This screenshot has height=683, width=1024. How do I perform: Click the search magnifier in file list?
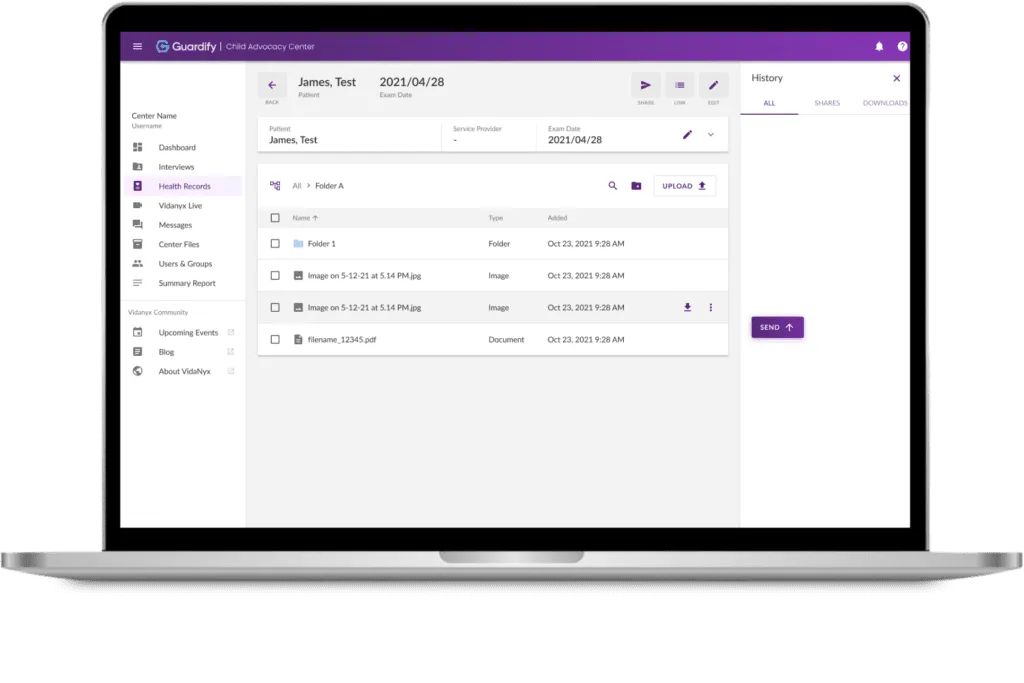point(613,186)
